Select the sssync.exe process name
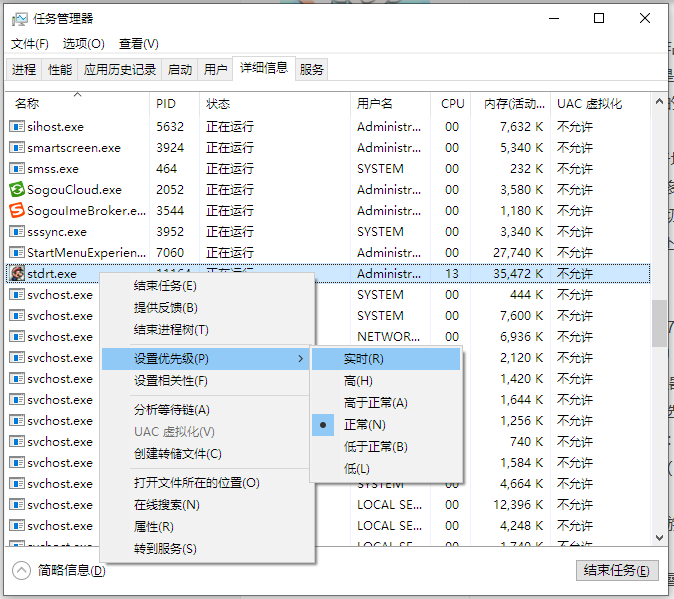 (x=57, y=232)
